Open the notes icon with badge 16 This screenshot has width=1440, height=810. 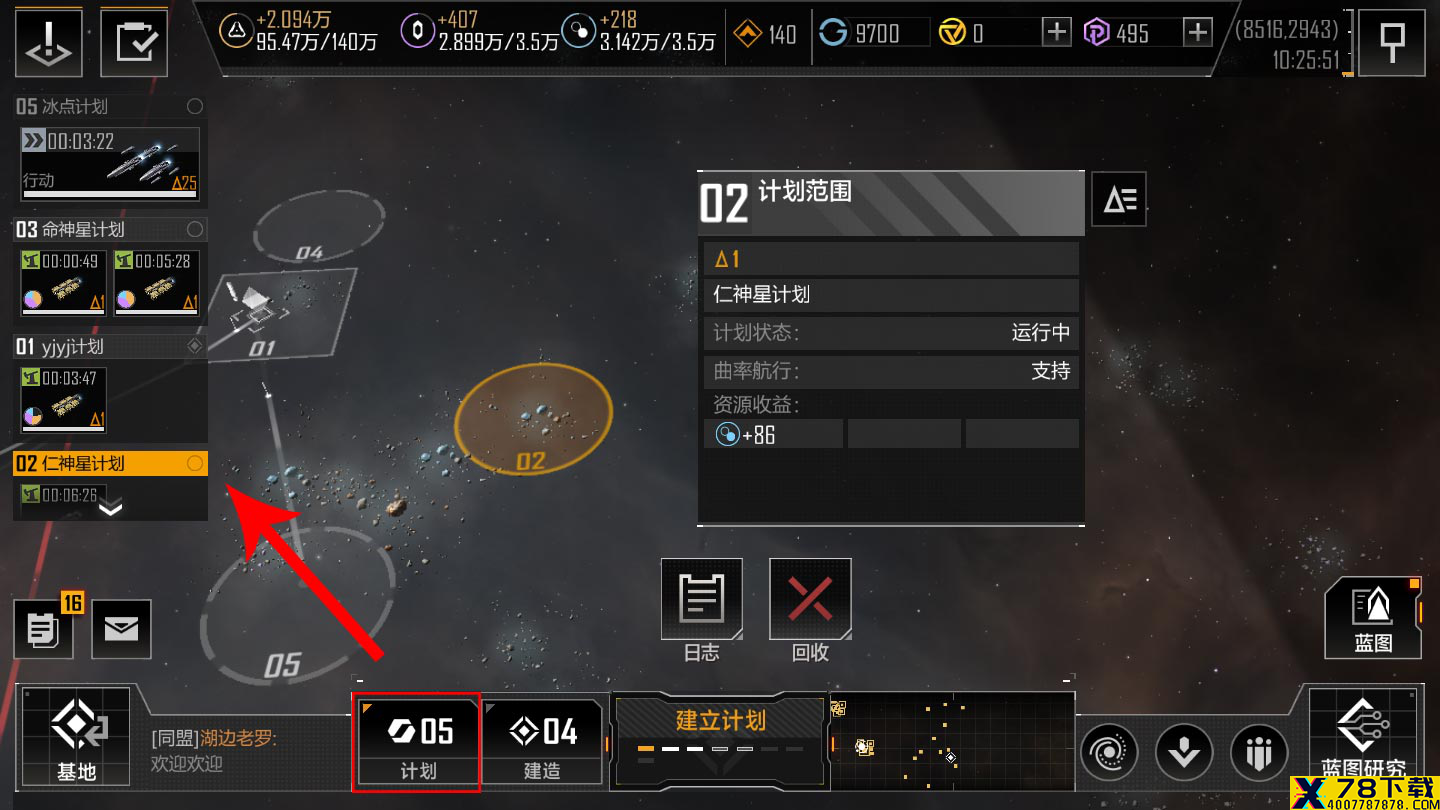(x=43, y=629)
